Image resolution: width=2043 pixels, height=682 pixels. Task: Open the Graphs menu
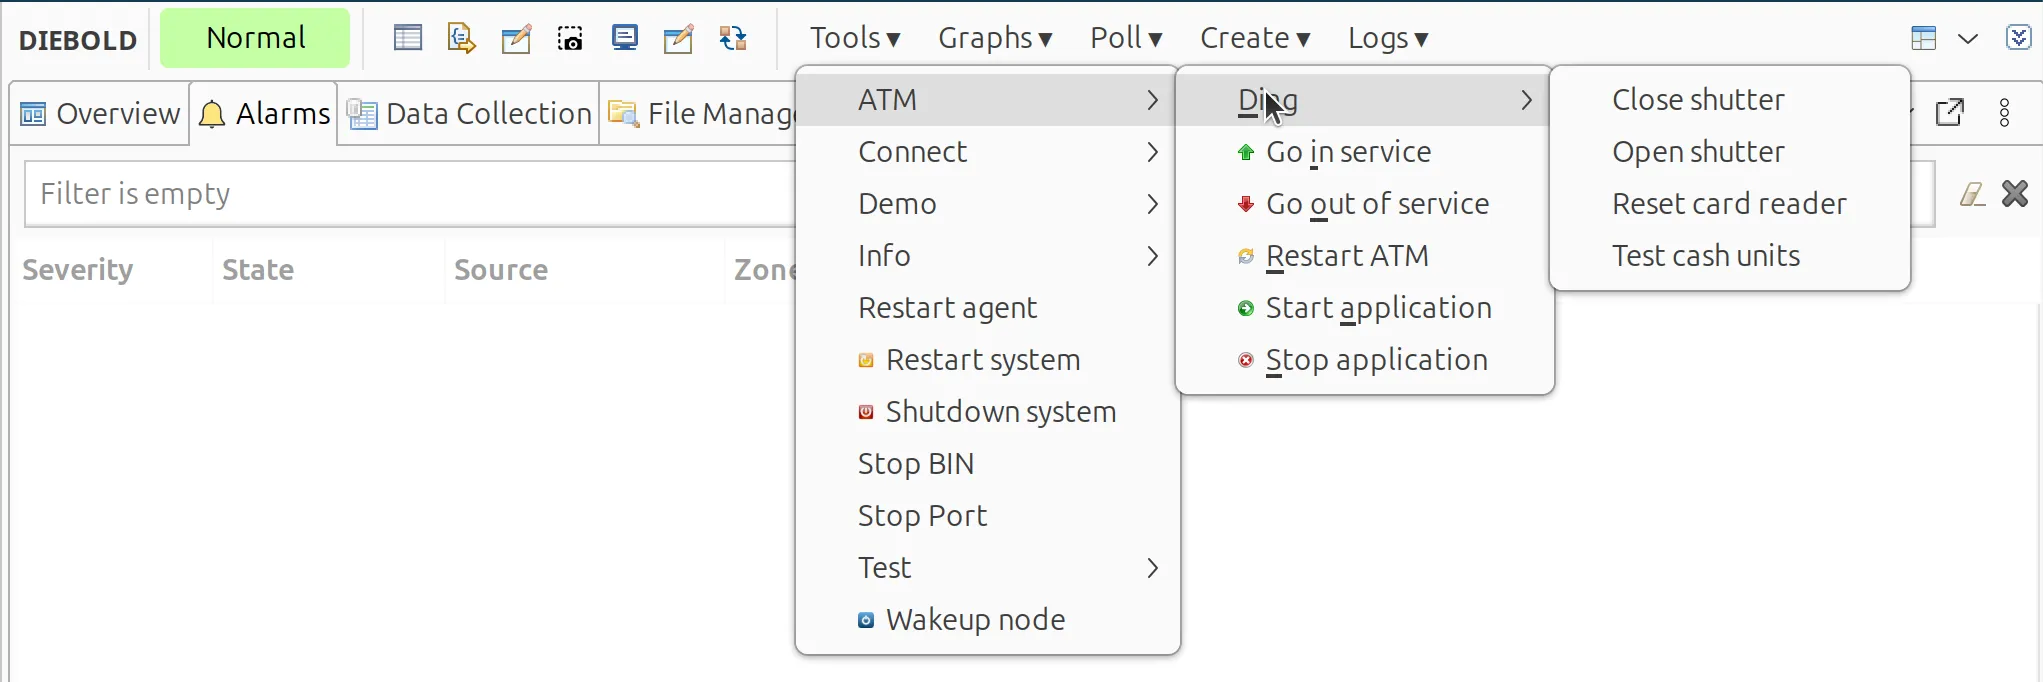995,38
